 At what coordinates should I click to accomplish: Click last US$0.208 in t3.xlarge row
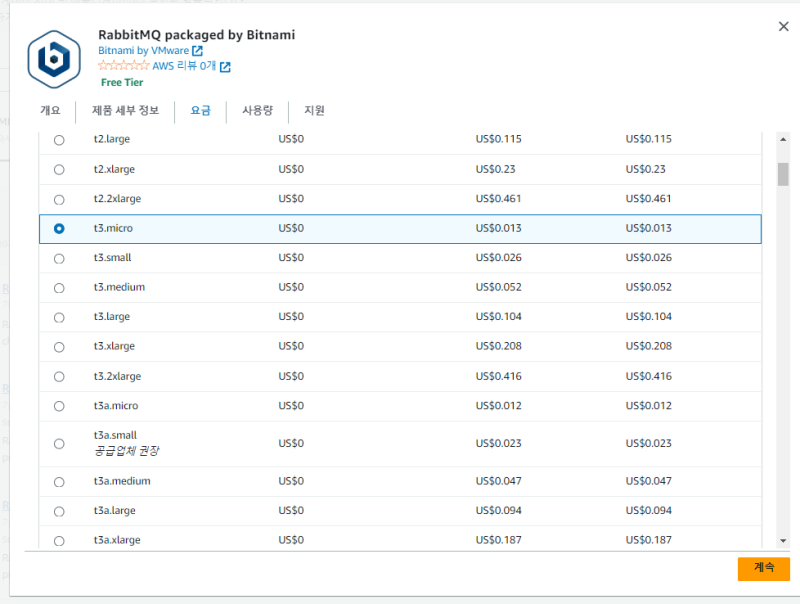pyautogui.click(x=648, y=346)
